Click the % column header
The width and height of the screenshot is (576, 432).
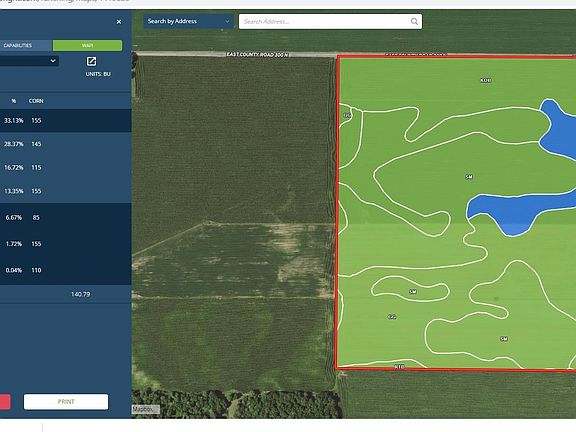pyautogui.click(x=14, y=101)
